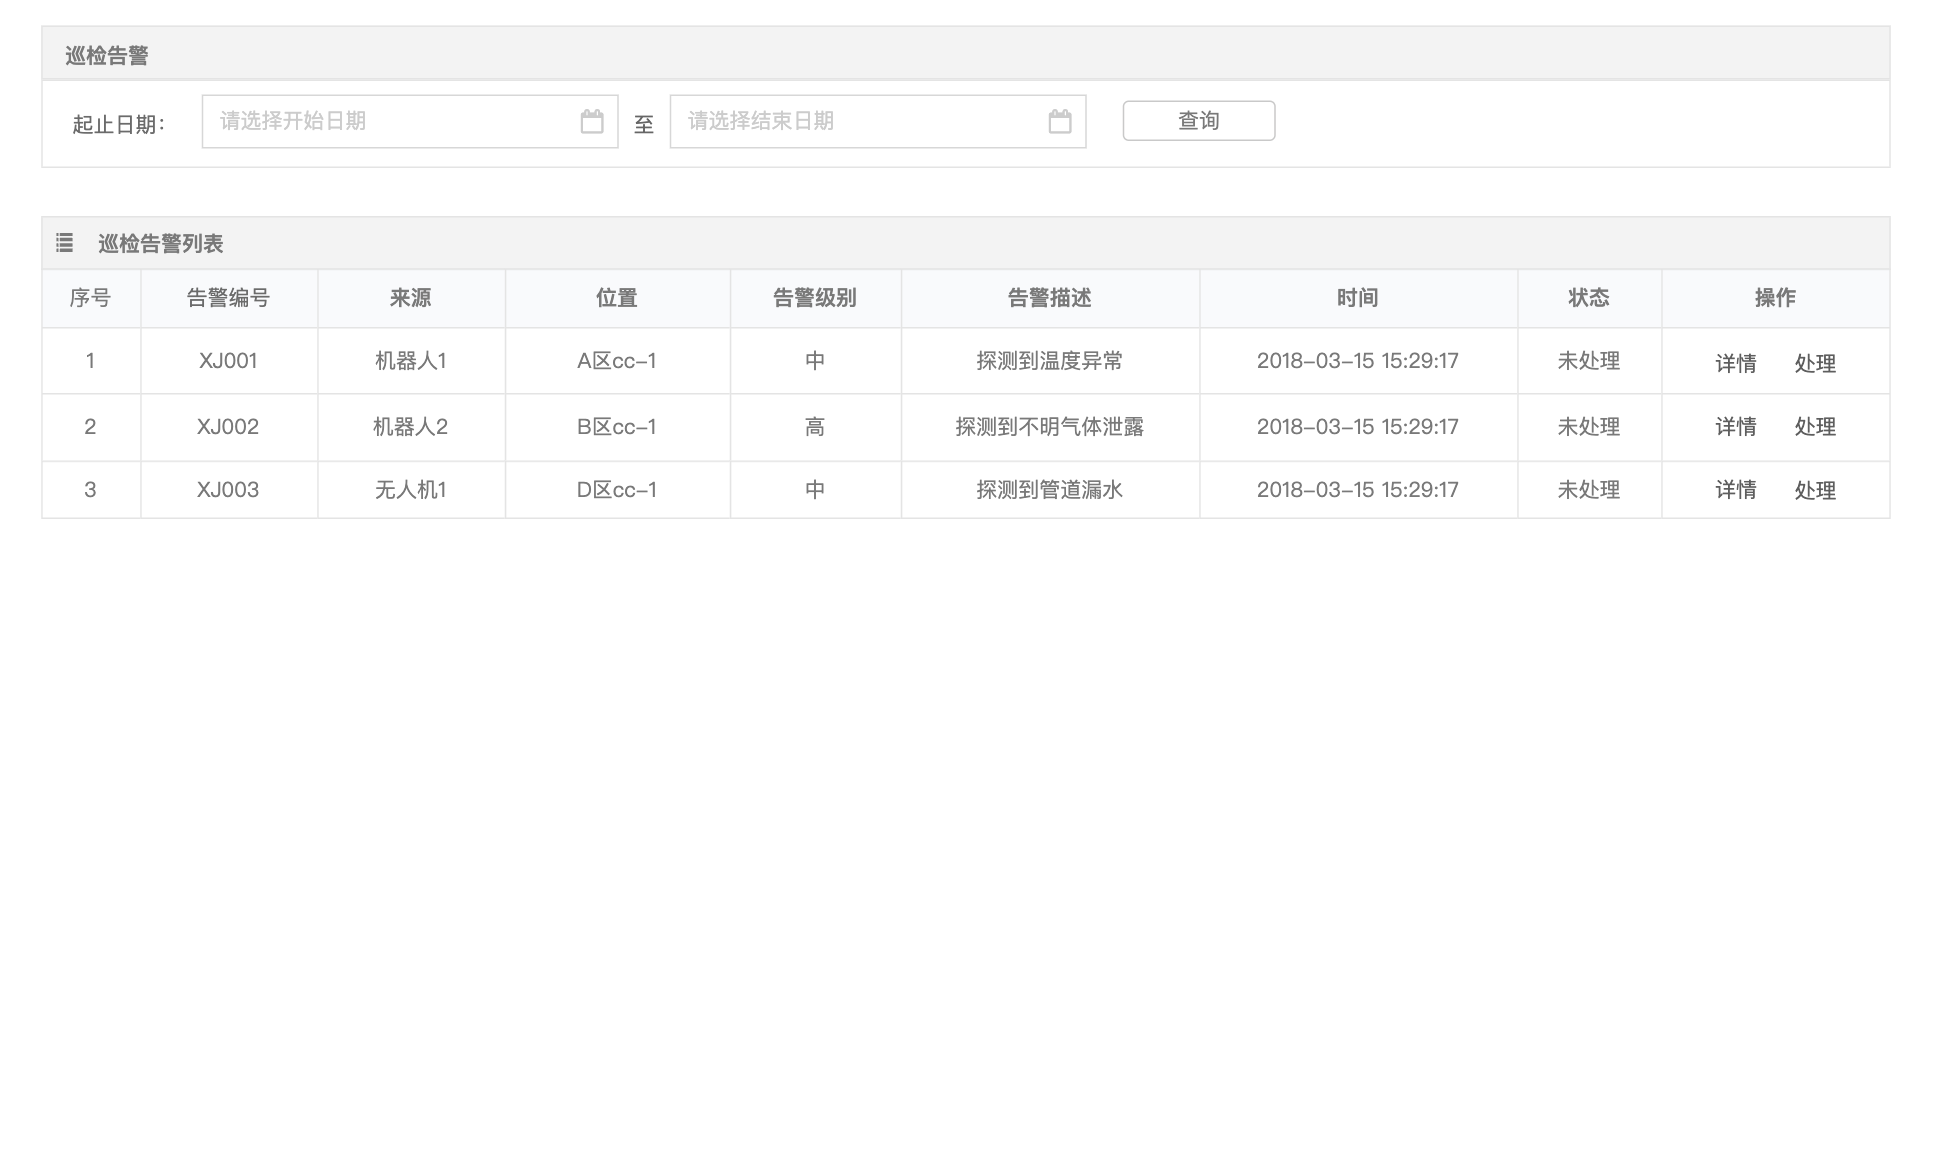Click the 查询 search button
Screen dimensions: 1938x1150
(x=1198, y=121)
